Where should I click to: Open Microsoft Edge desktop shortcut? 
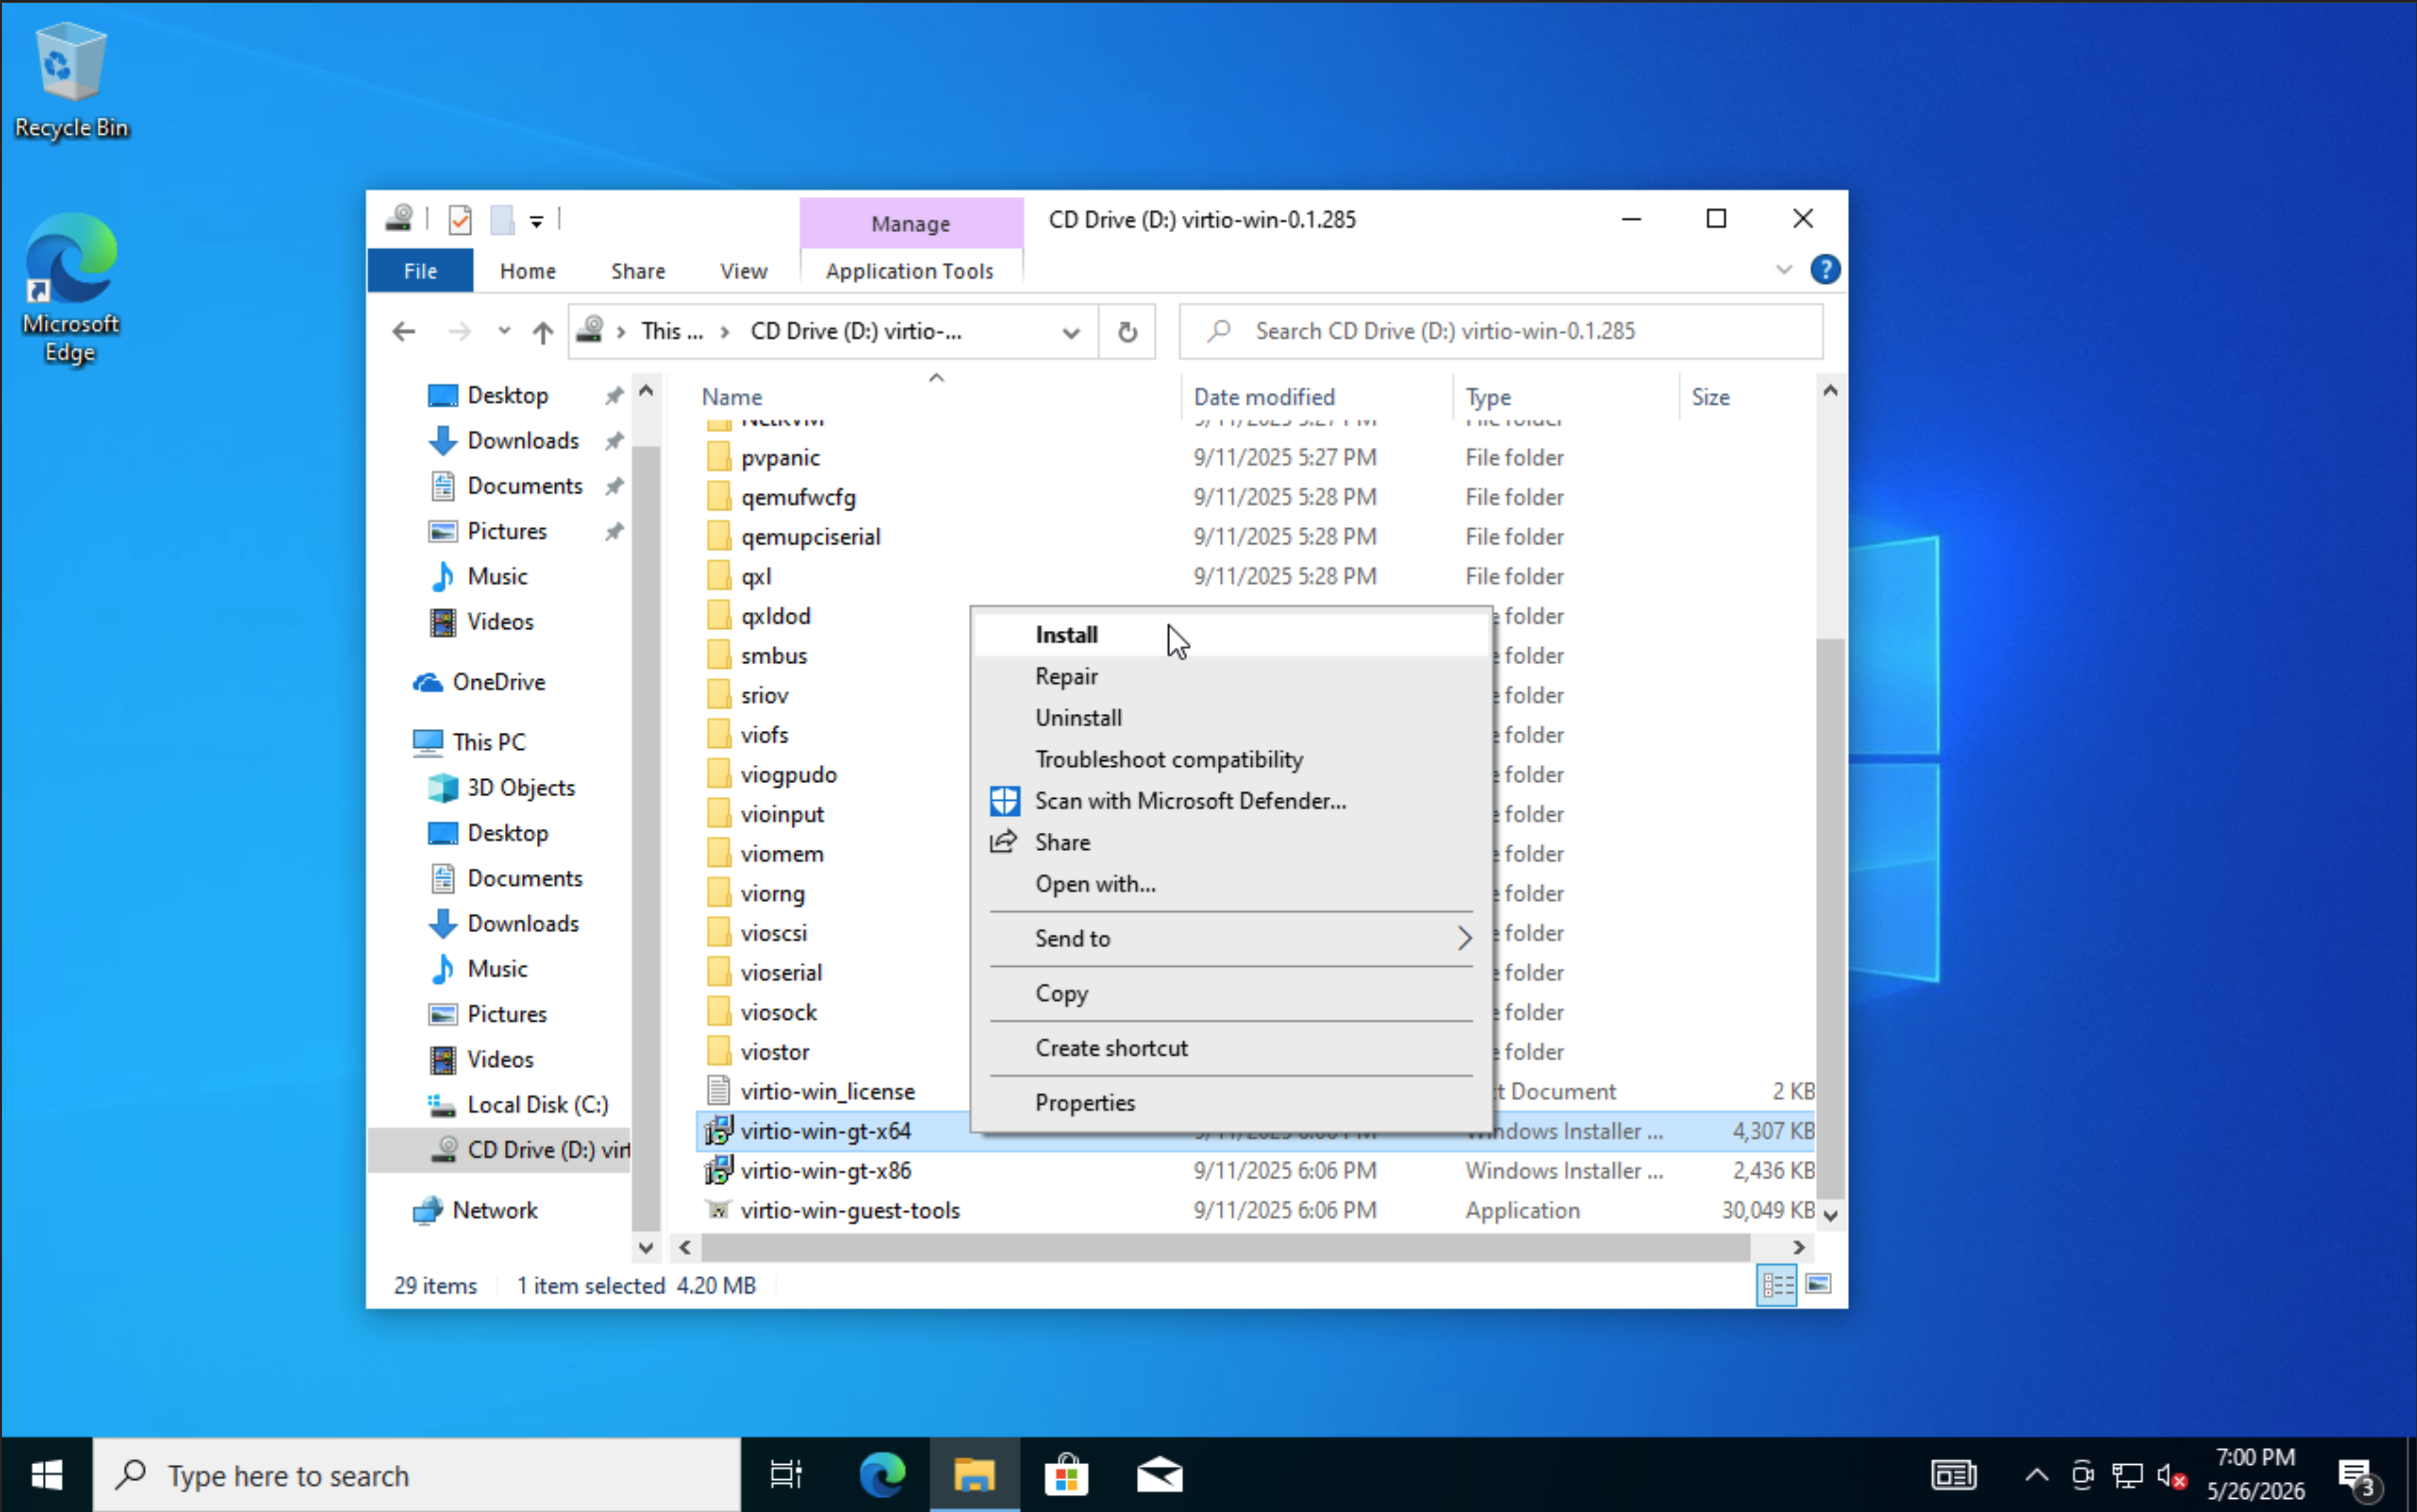(70, 288)
